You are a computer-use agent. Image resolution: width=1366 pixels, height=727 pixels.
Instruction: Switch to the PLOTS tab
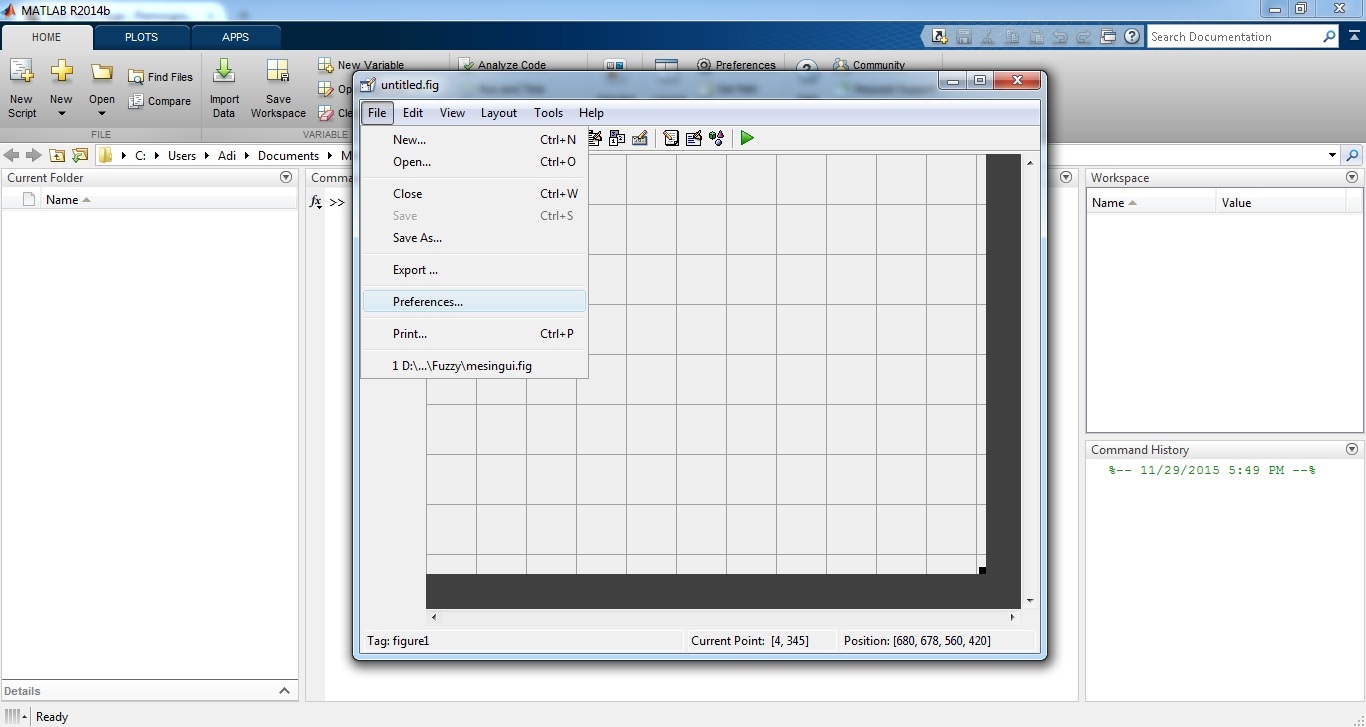tap(141, 37)
